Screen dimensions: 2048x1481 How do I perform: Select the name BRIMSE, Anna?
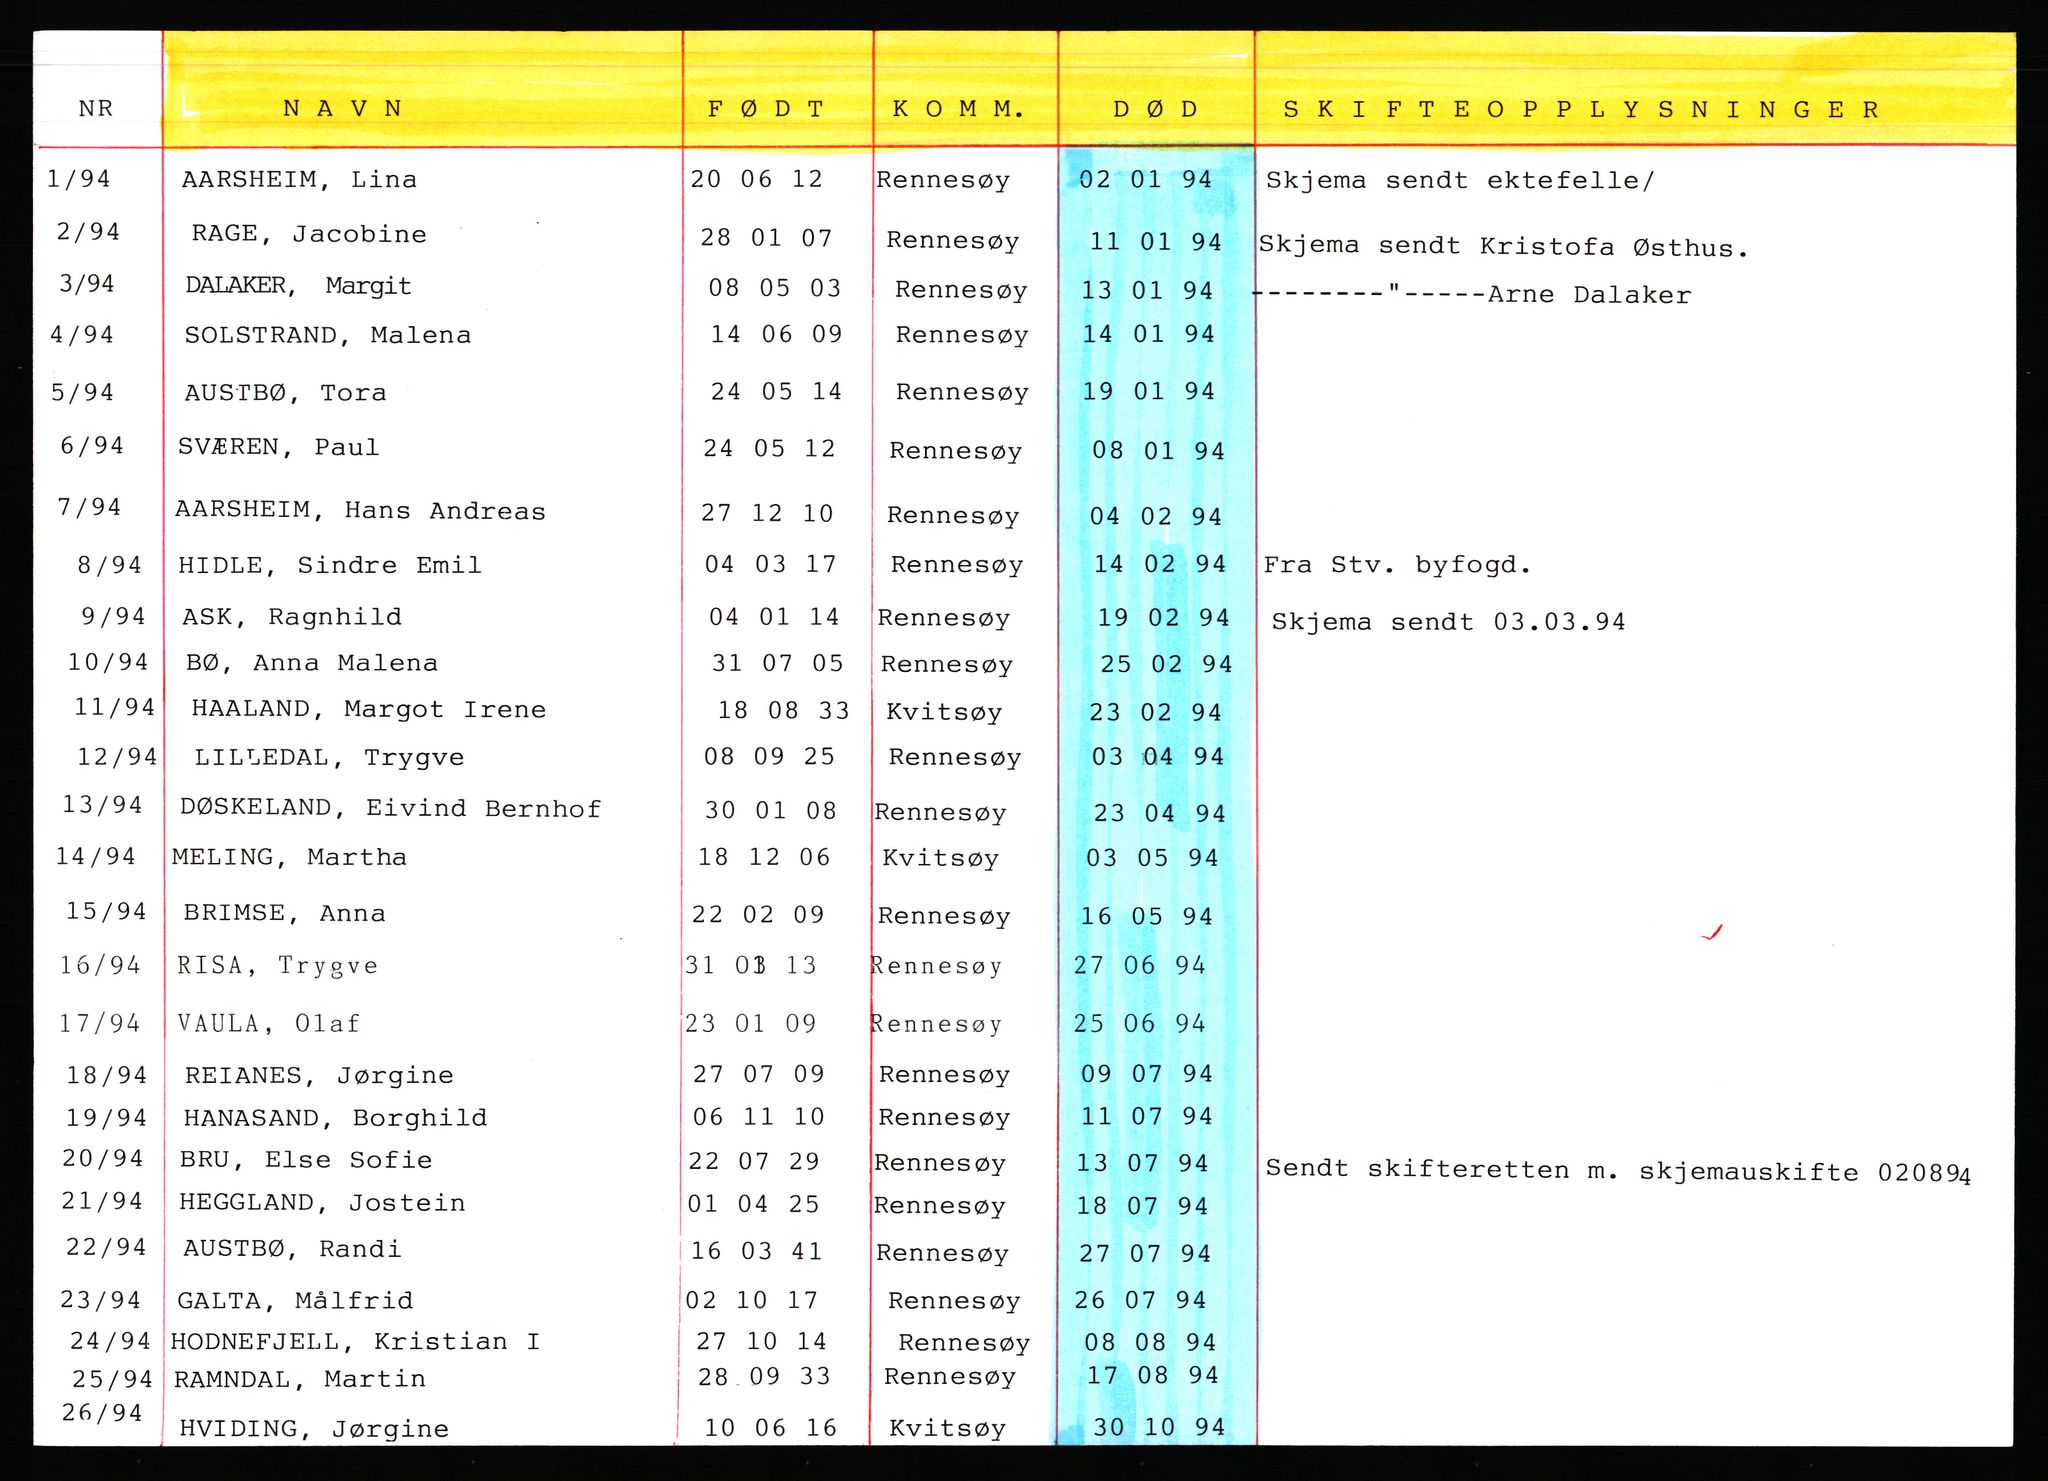coord(284,913)
